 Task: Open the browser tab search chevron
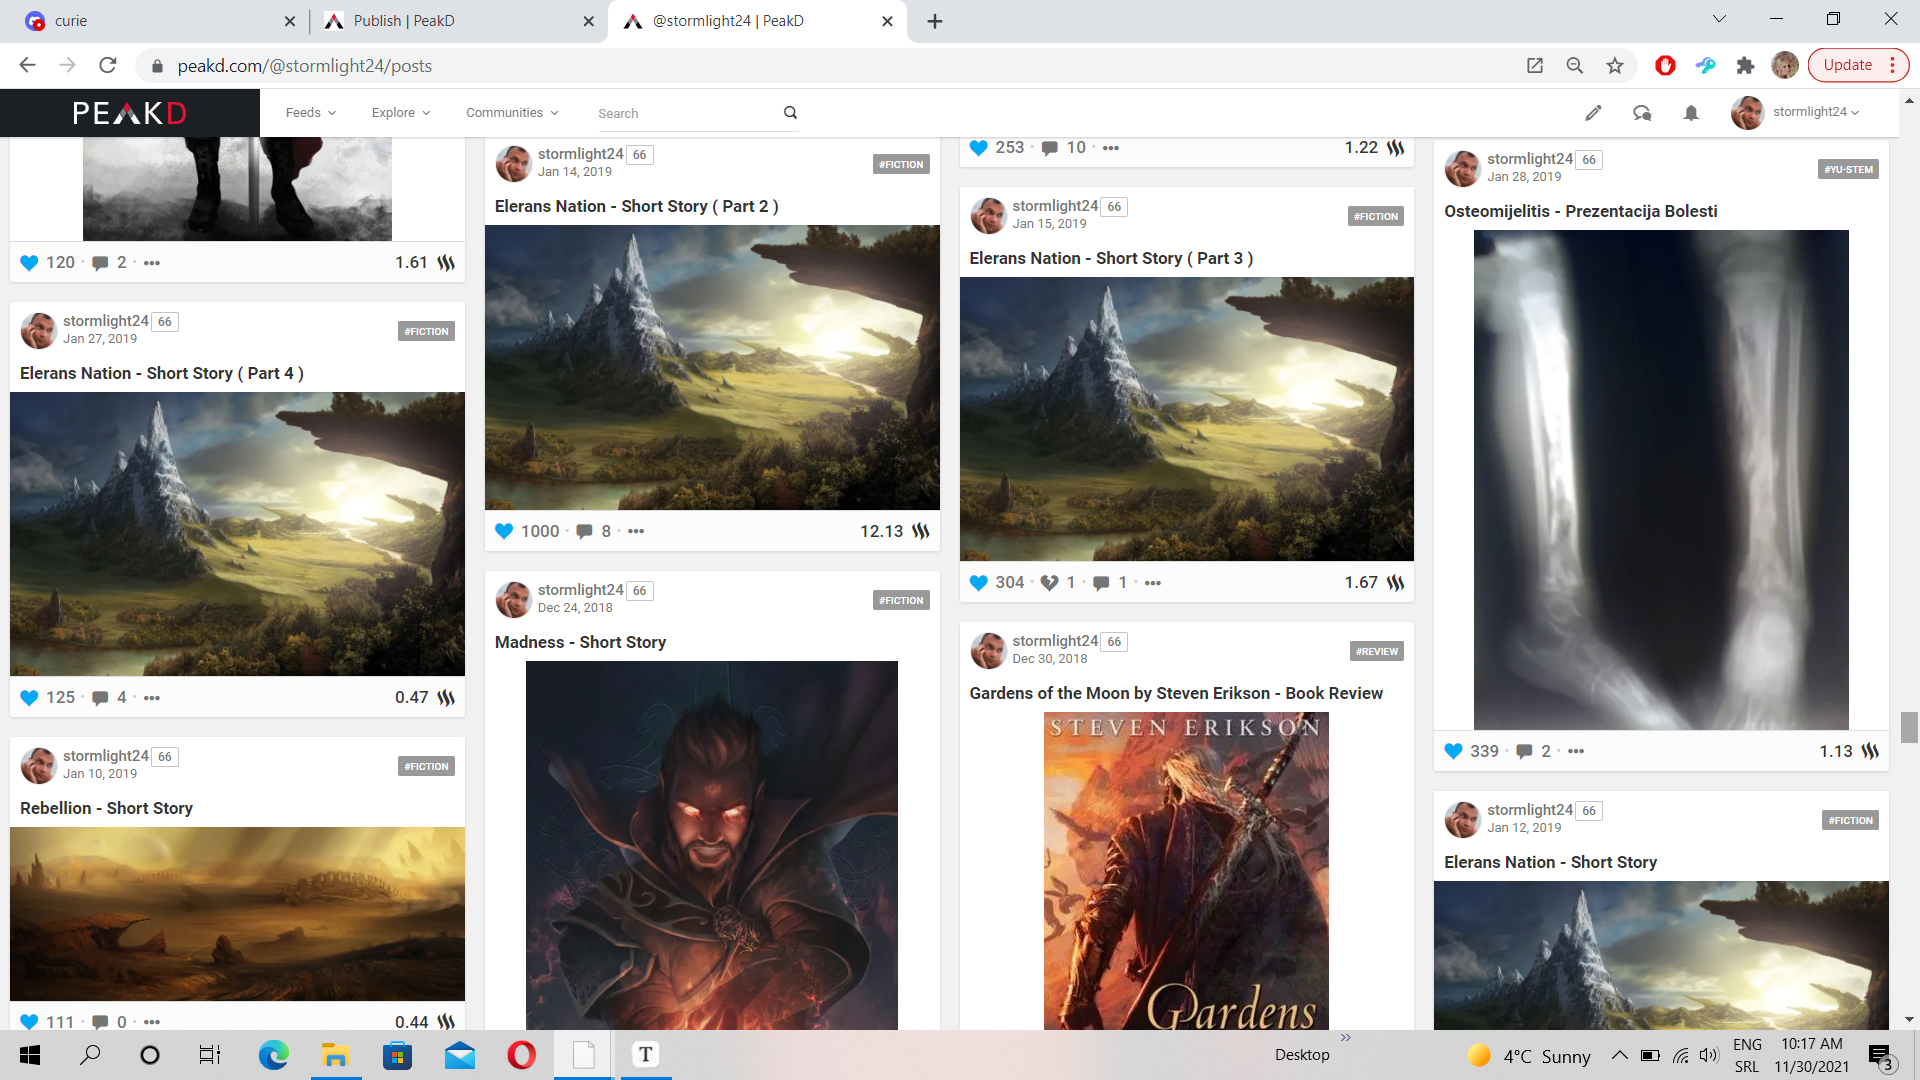point(1719,19)
